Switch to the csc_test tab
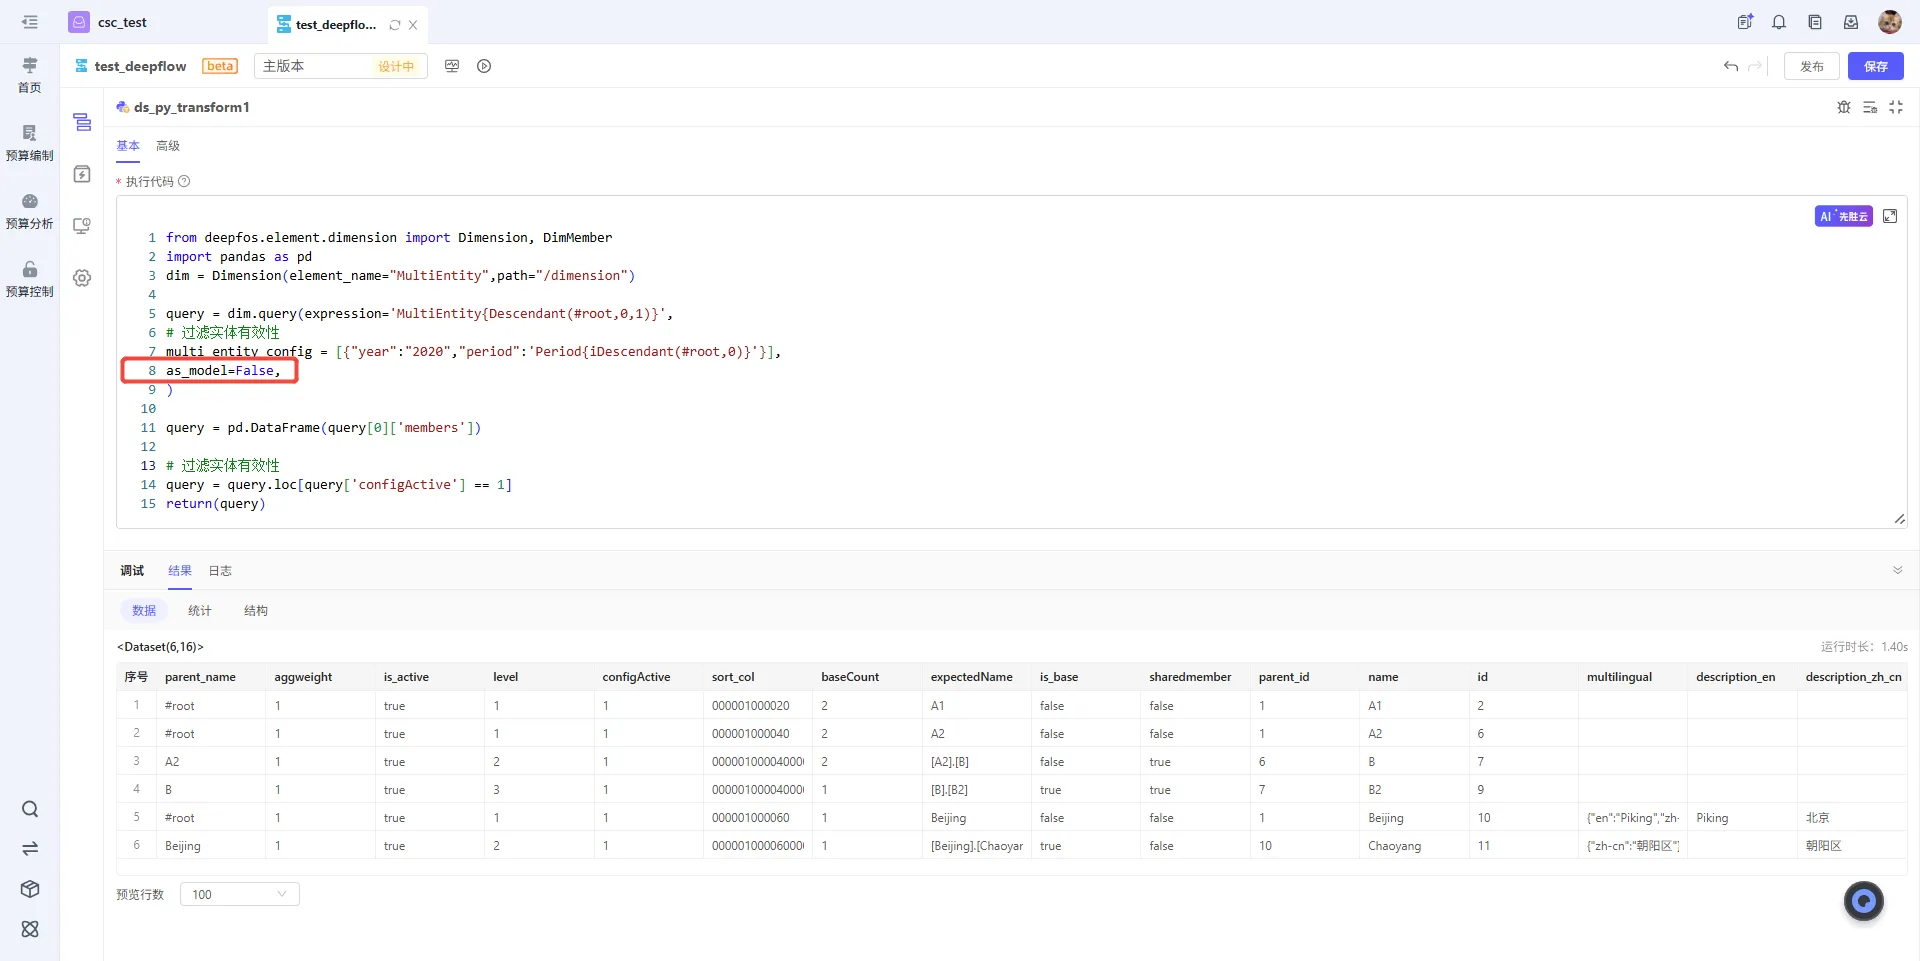This screenshot has height=961, width=1920. click(108, 22)
